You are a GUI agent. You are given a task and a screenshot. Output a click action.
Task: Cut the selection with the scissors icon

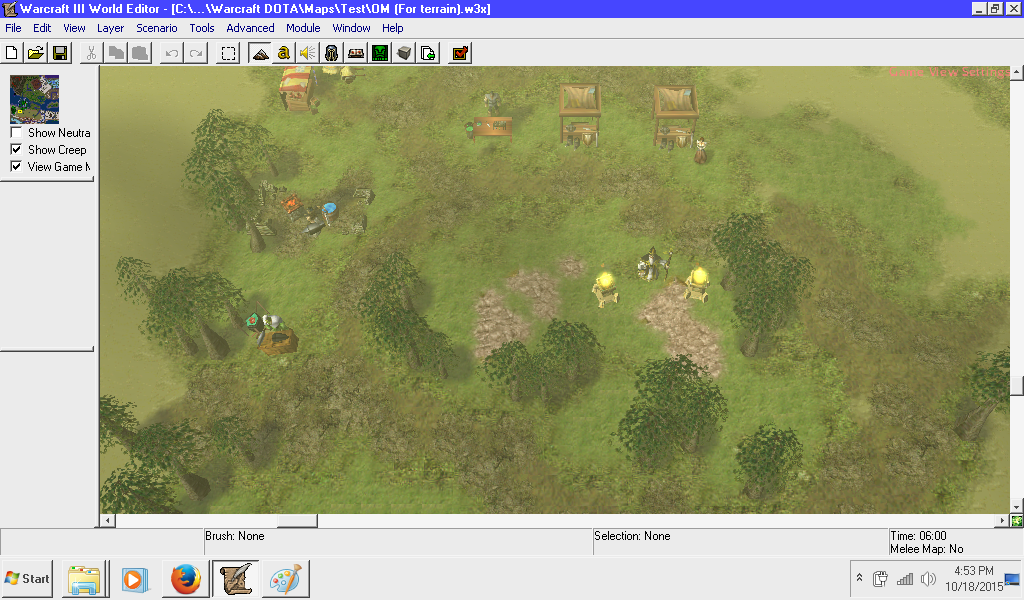[x=91, y=53]
